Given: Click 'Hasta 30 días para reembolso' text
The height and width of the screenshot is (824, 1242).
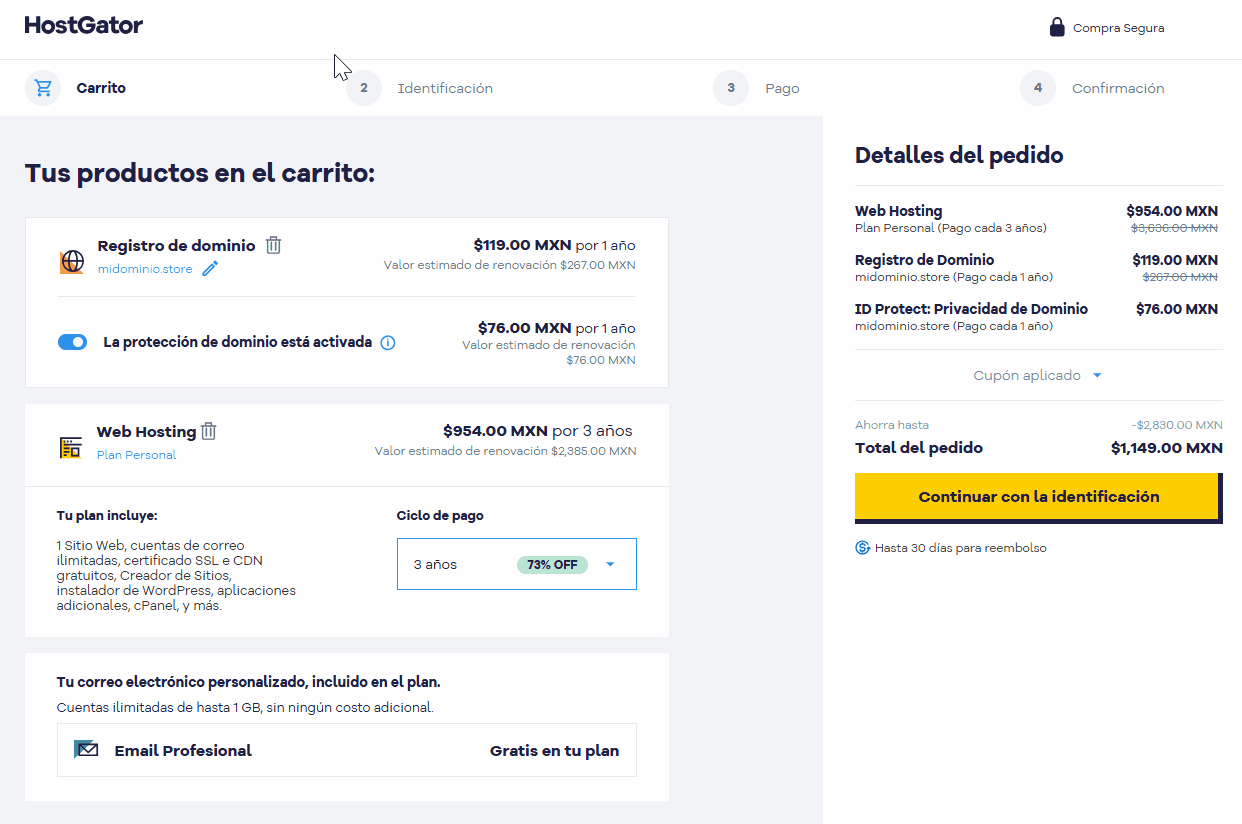Looking at the screenshot, I should [x=961, y=548].
